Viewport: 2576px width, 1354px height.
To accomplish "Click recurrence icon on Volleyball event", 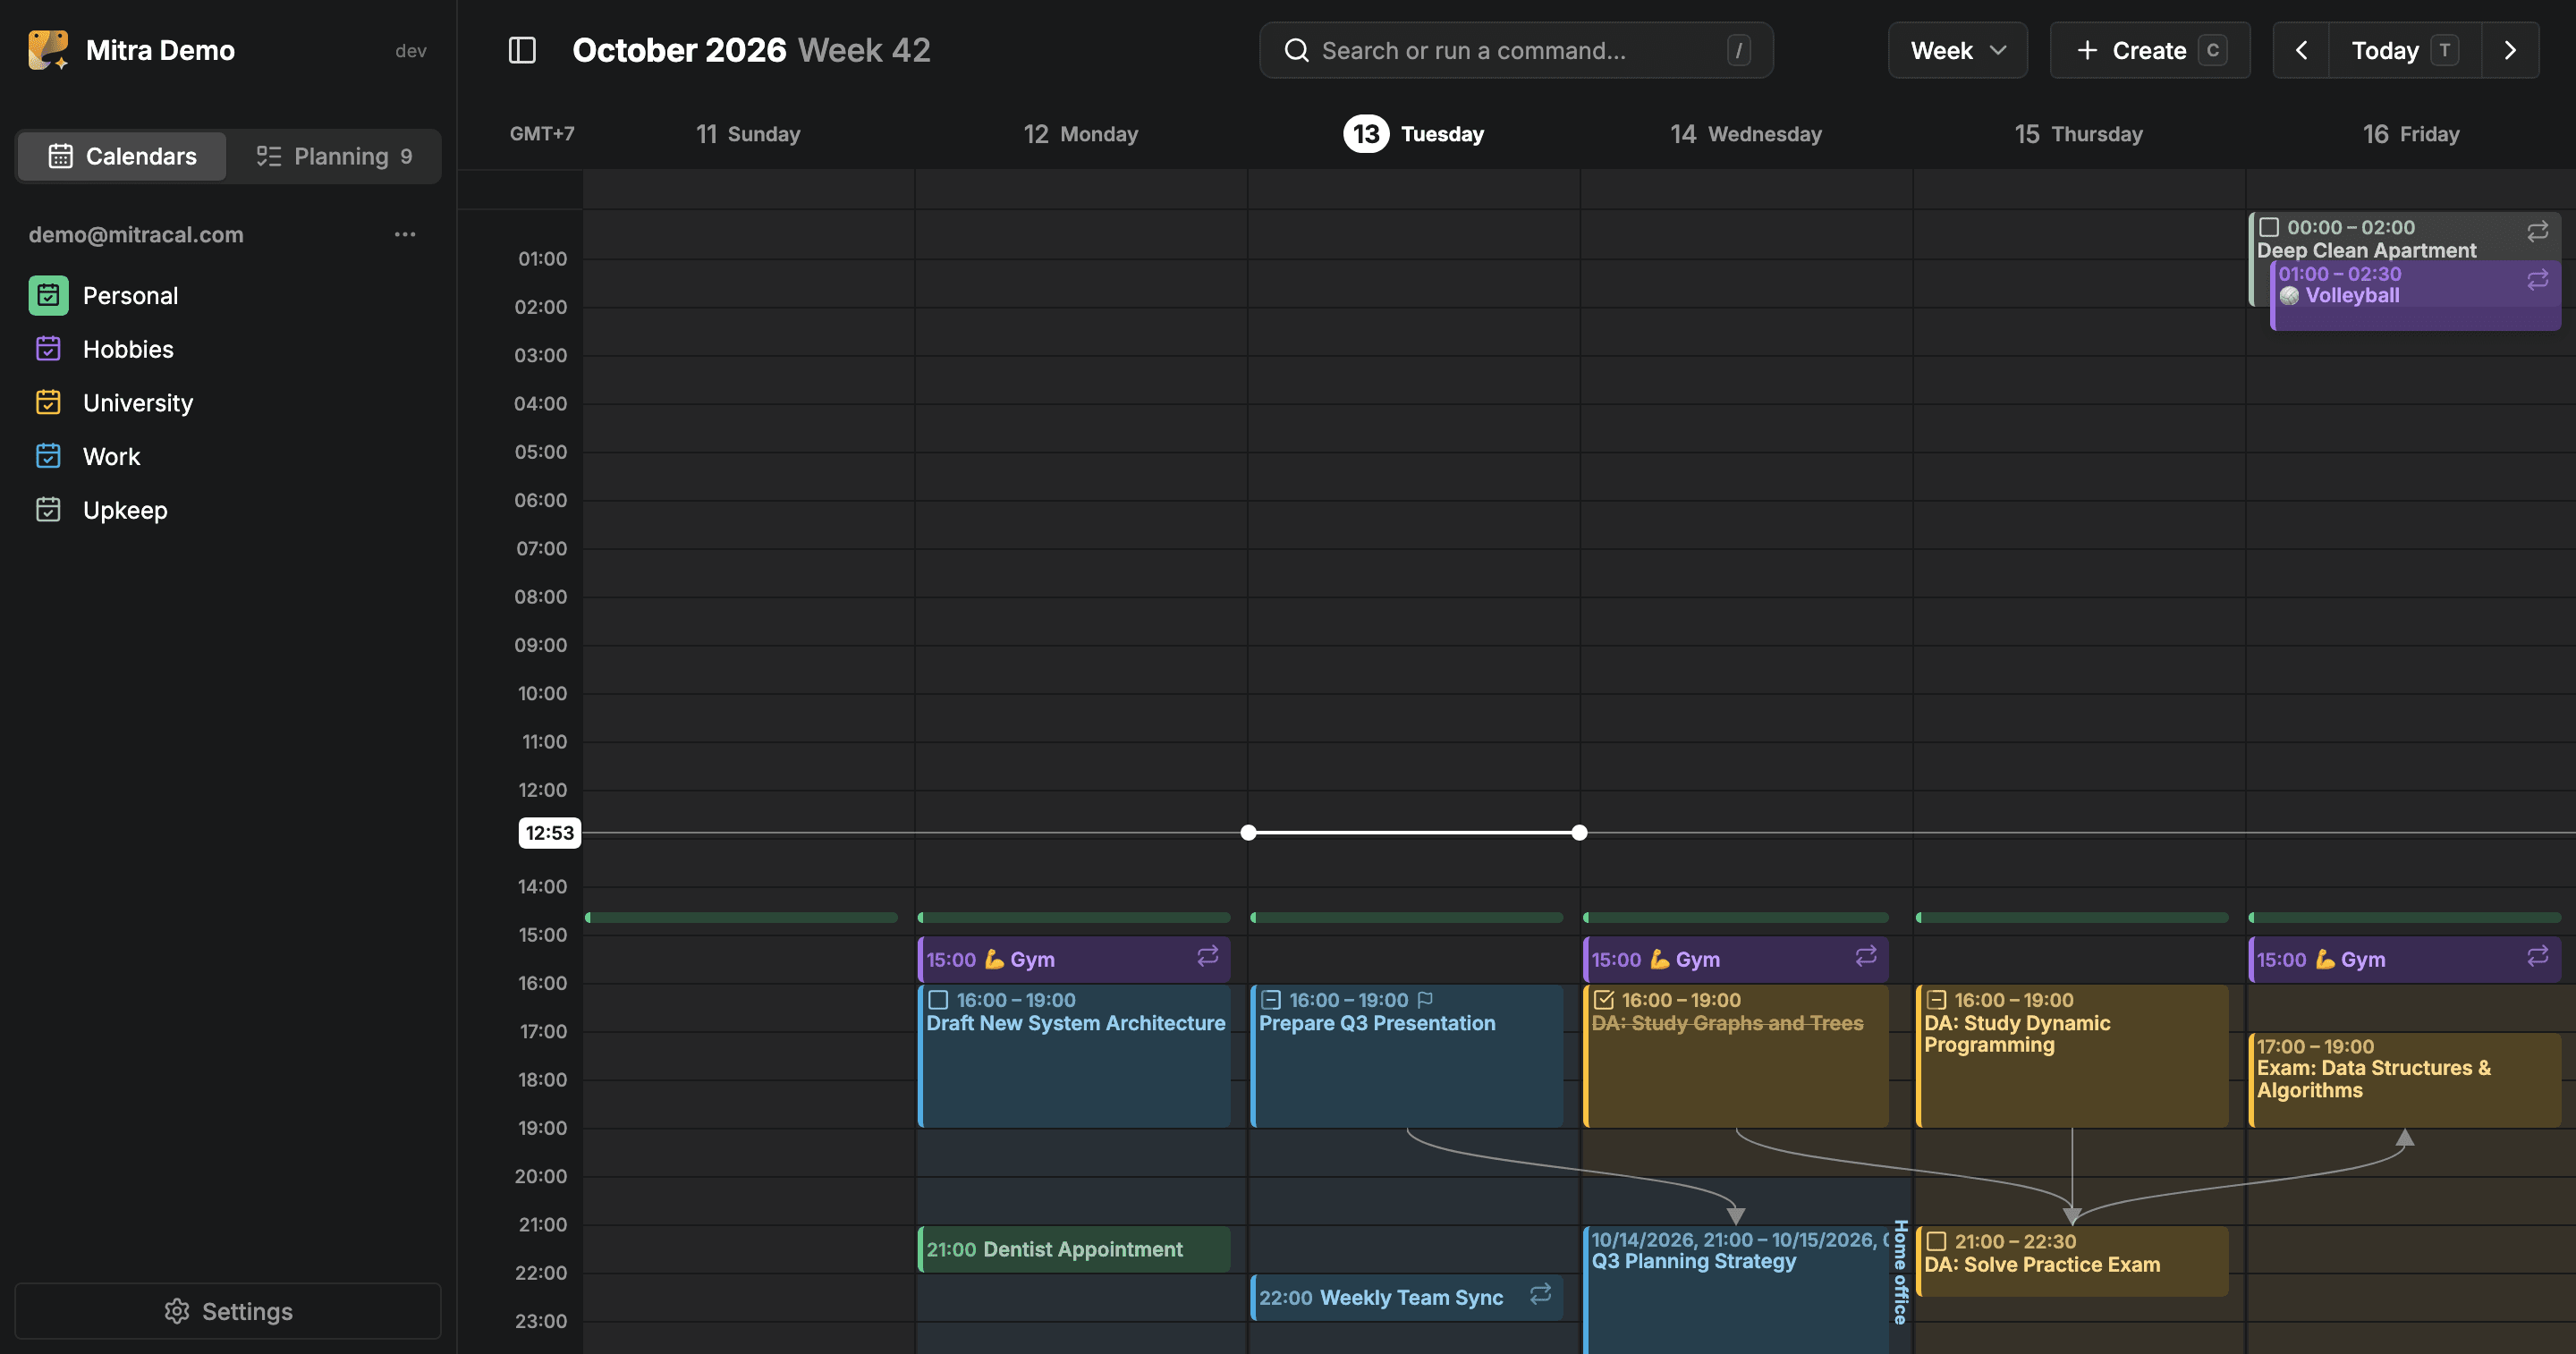I will (2538, 280).
